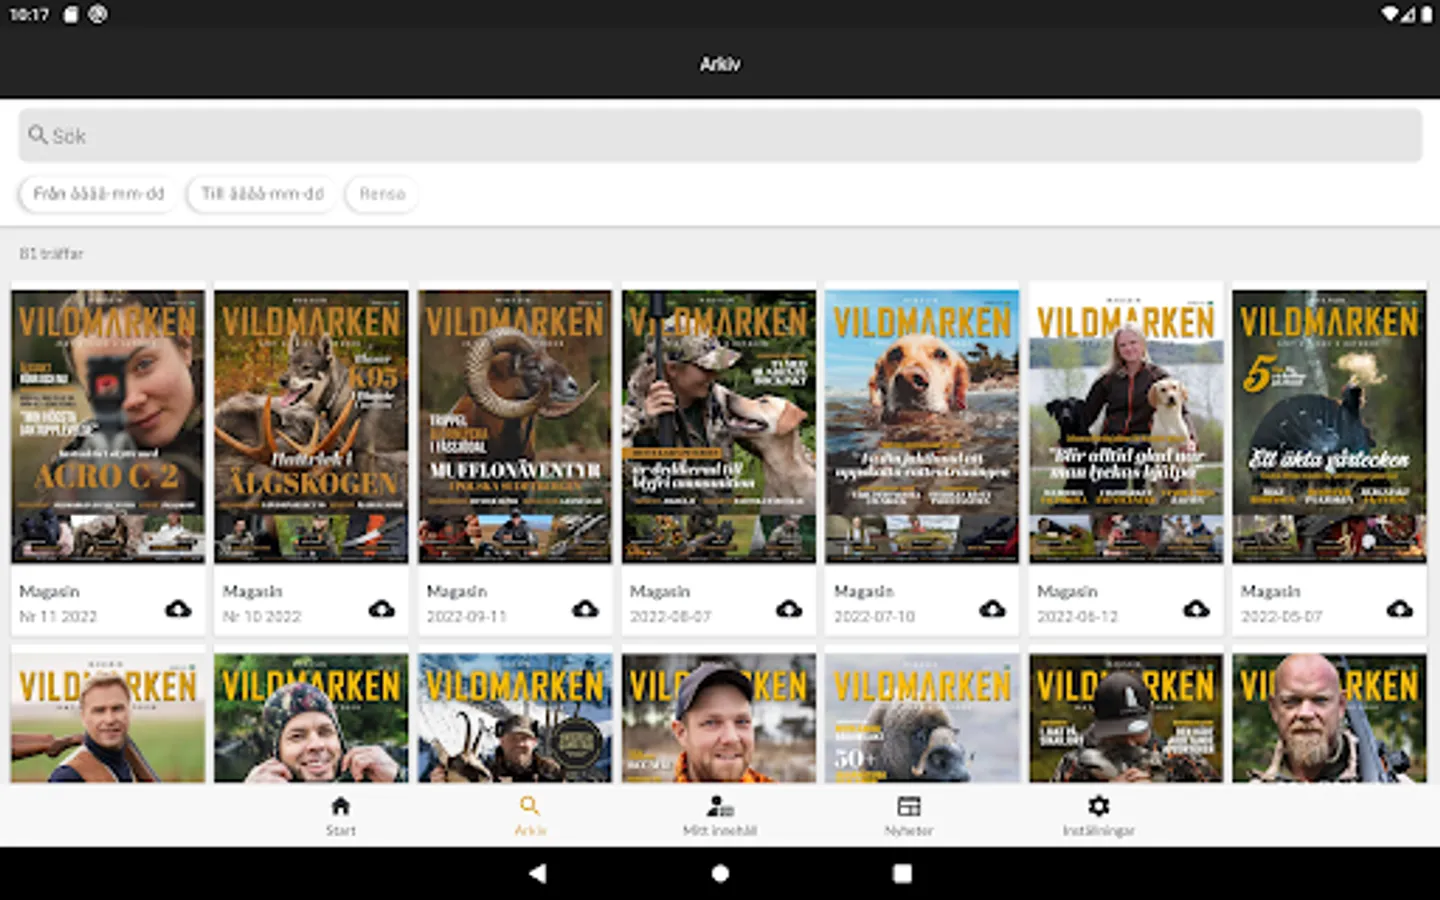Select the 'Nr 10 2022' issue text

262,617
